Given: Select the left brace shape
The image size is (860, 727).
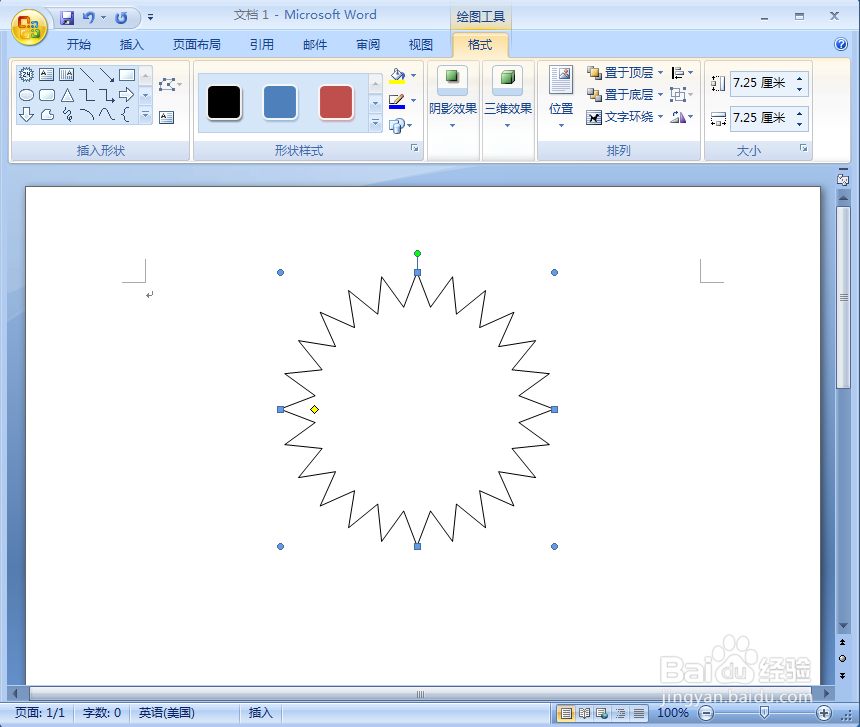Looking at the screenshot, I should 126,115.
